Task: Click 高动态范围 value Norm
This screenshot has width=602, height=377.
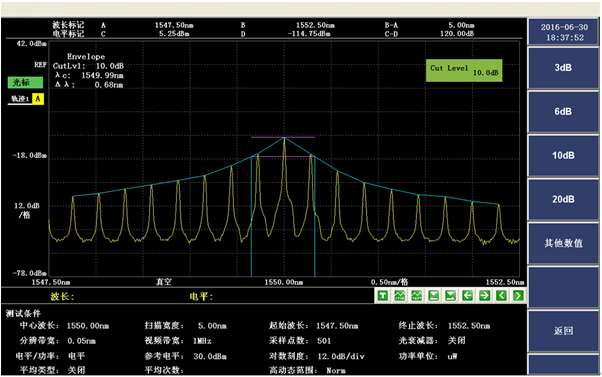Action: 336,371
